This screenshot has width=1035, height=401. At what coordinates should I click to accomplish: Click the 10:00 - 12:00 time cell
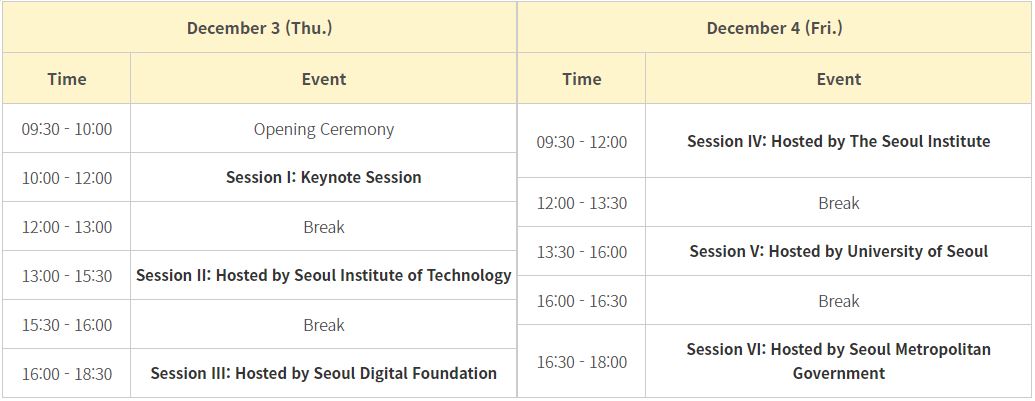[67, 177]
